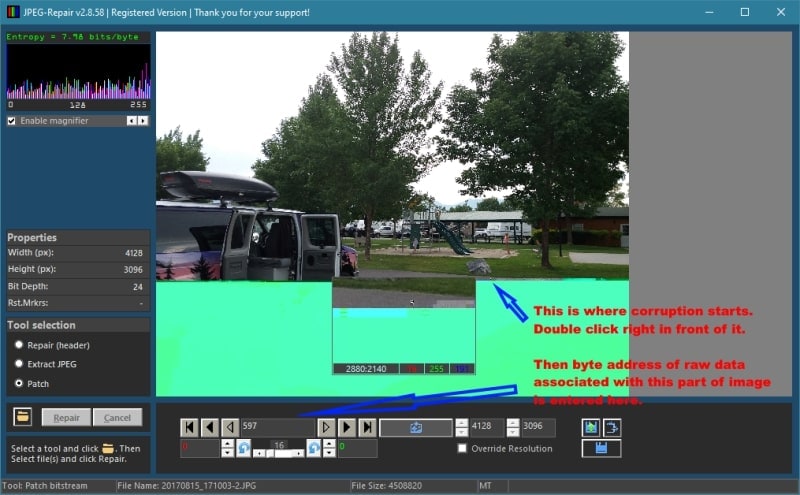Click the outlined right arrow fine-step button
The height and width of the screenshot is (495, 800).
[326, 427]
